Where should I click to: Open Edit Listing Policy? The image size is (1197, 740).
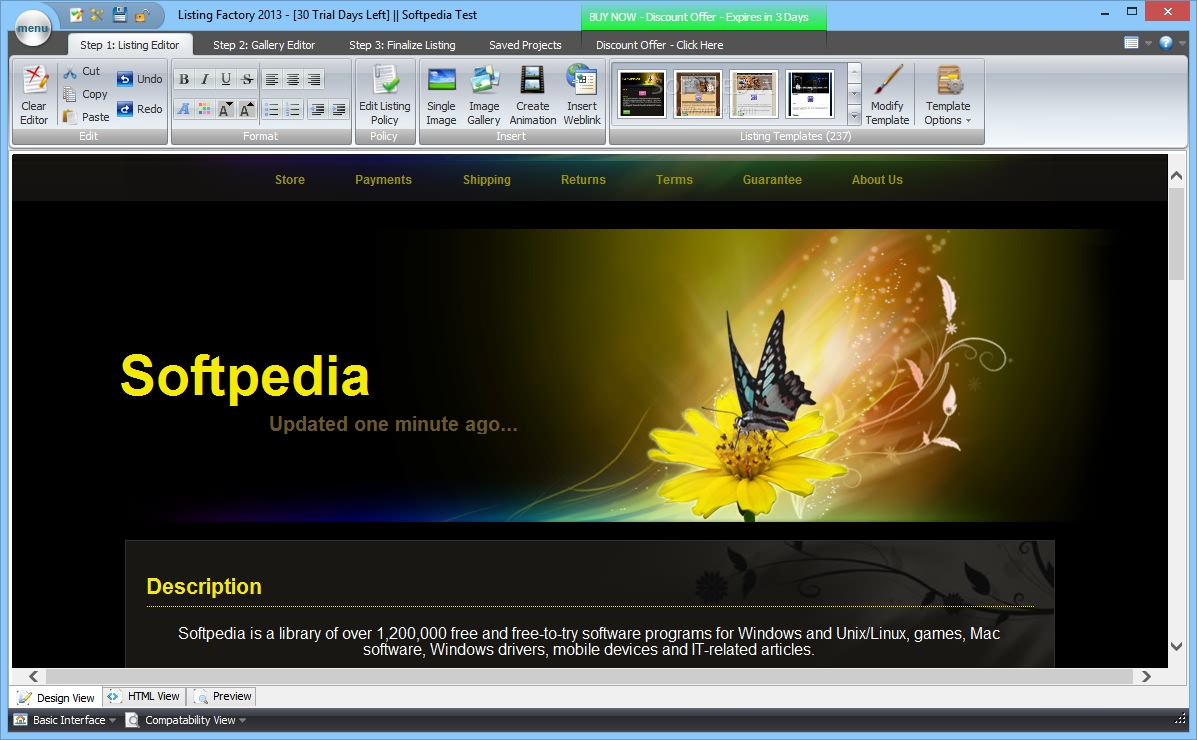[385, 96]
